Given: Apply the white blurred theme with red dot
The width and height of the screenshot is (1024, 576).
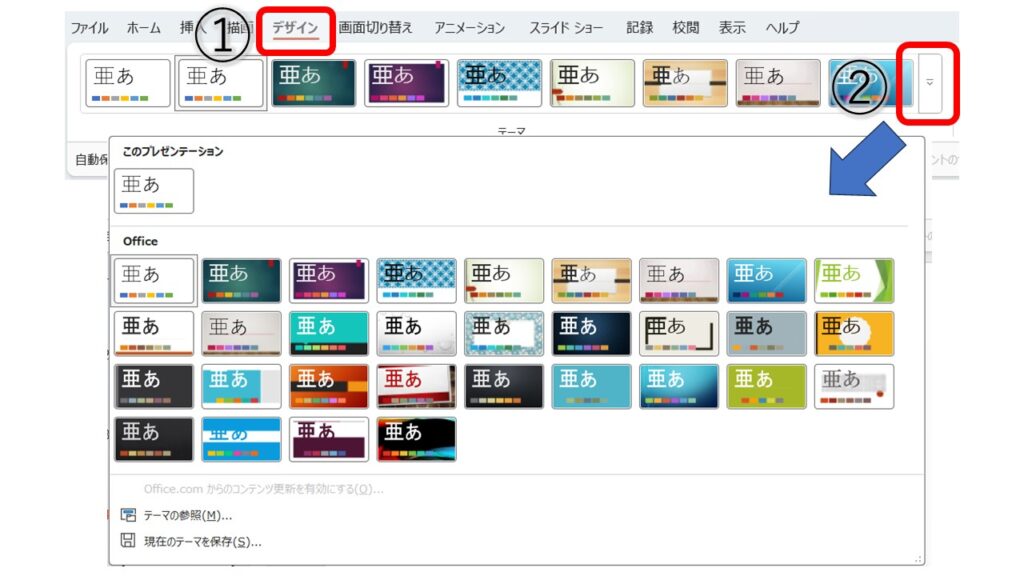Looking at the screenshot, I should 854,387.
